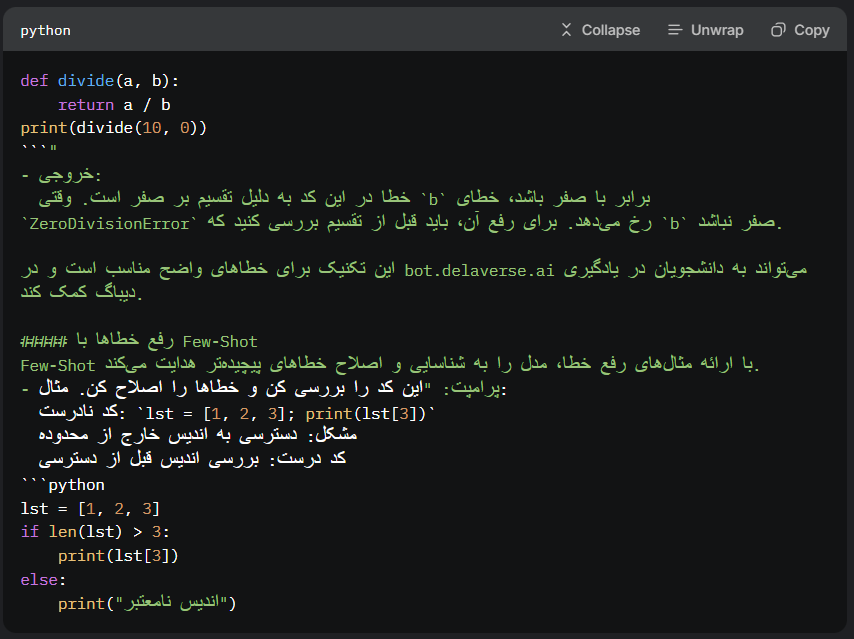Click the line "lst = [1, 2, 3]"
The height and width of the screenshot is (639, 854).
(90, 509)
